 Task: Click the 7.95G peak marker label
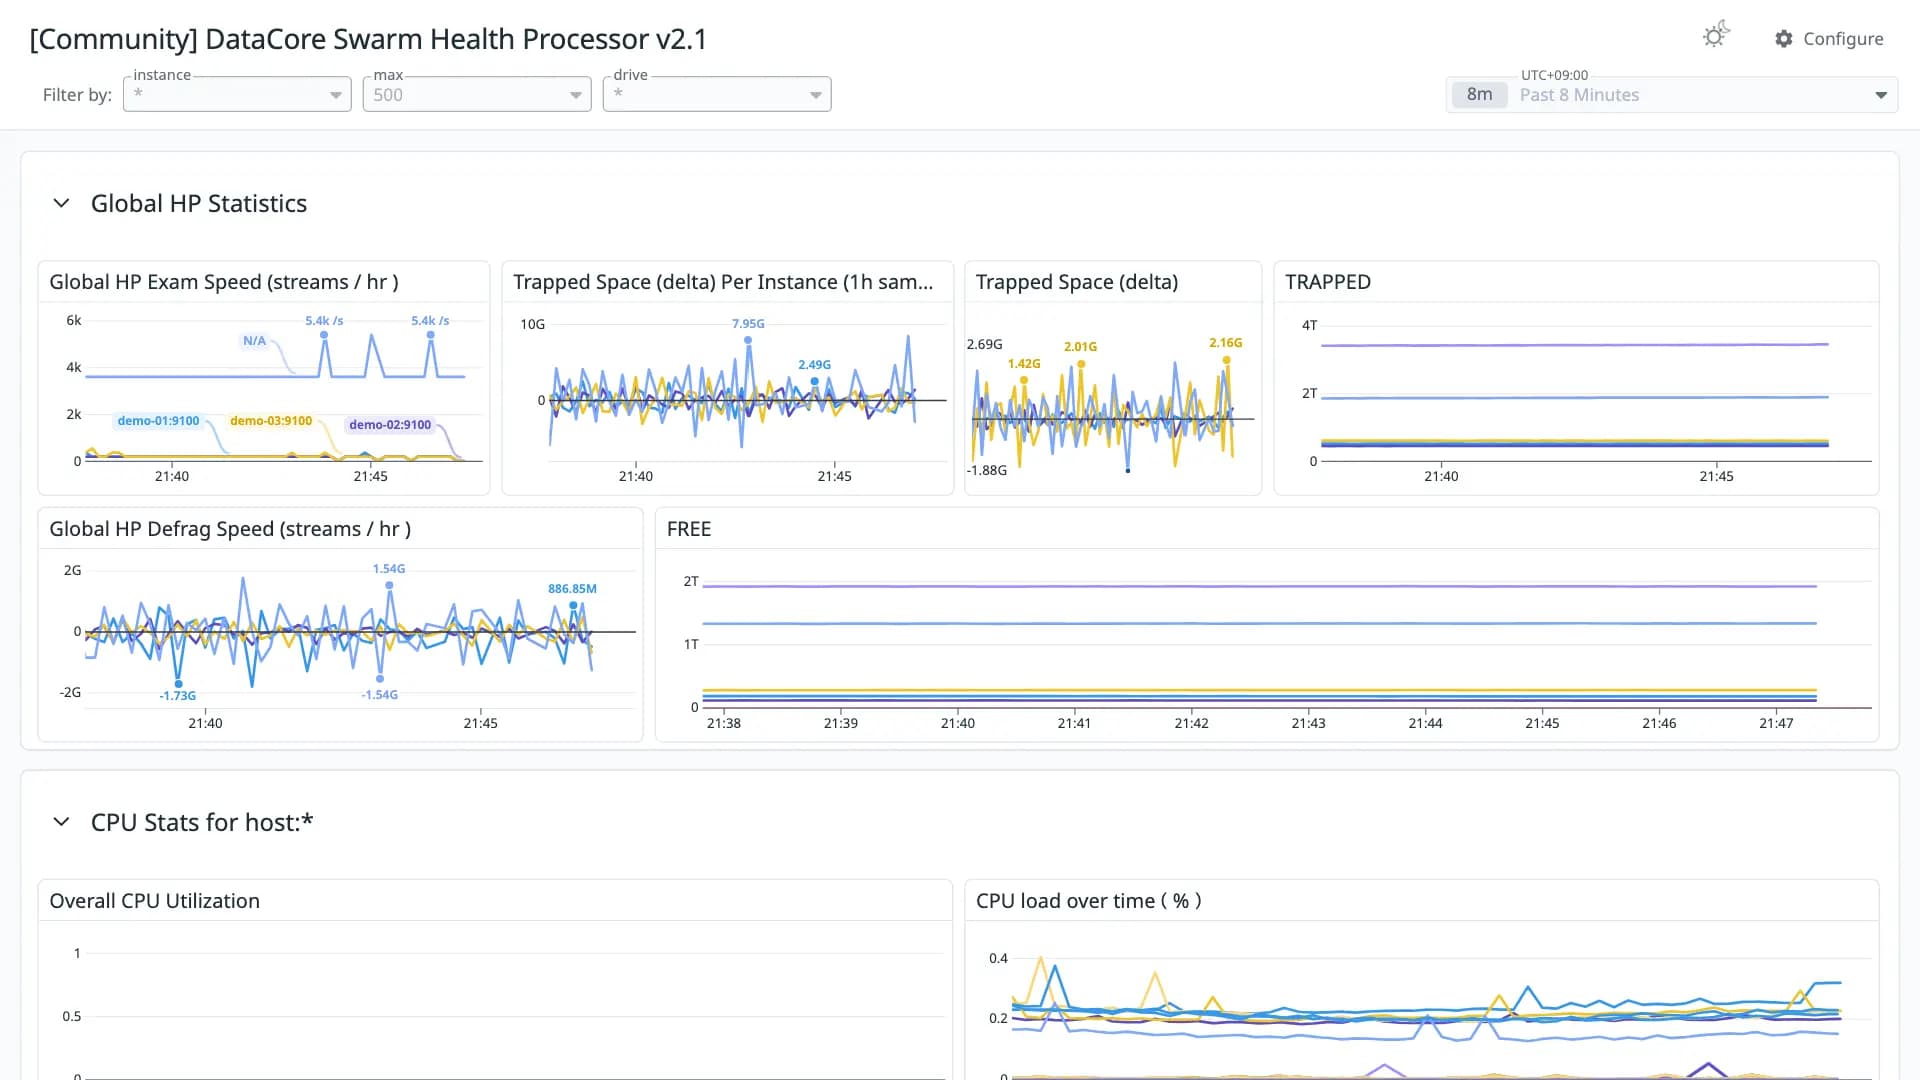click(748, 324)
